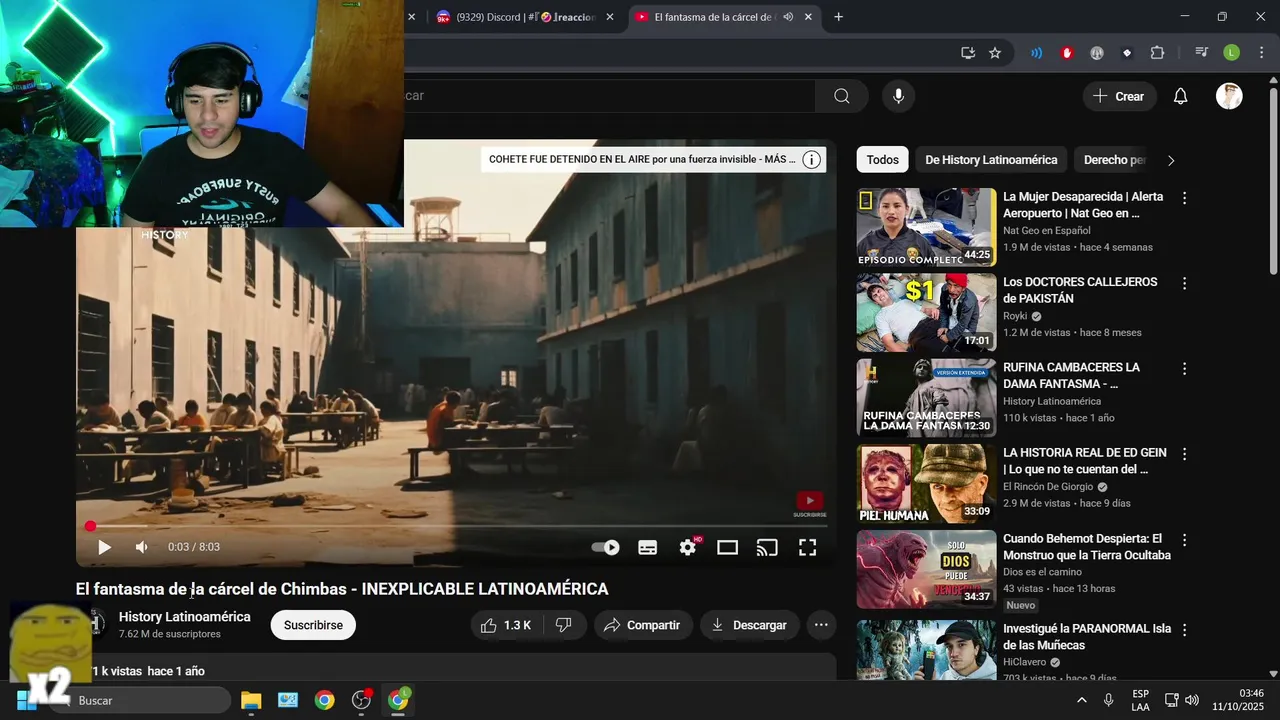Click install app icon in address bar
The width and height of the screenshot is (1280, 720).
(x=967, y=53)
